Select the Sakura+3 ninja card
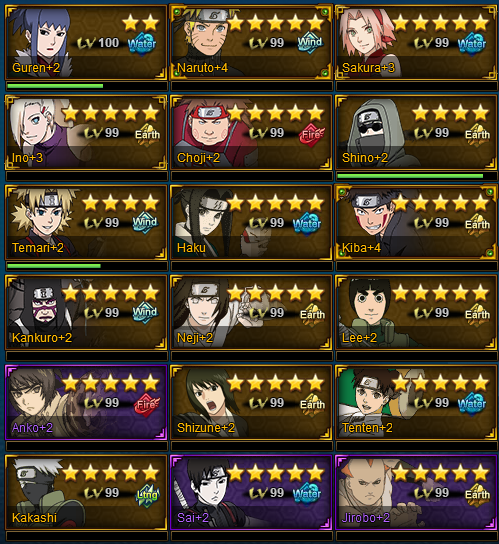 pos(416,43)
